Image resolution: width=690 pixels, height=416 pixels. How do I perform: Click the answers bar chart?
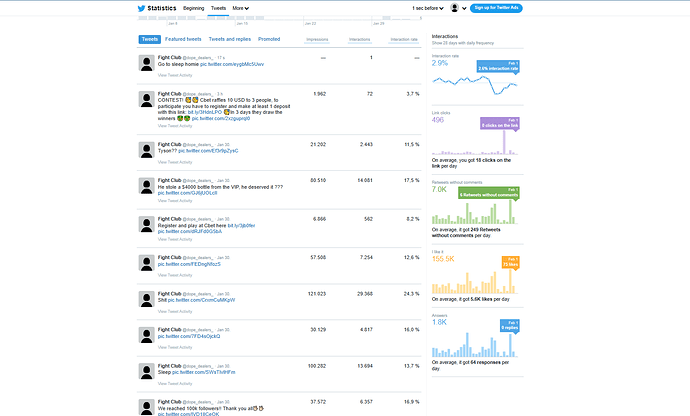(475, 345)
